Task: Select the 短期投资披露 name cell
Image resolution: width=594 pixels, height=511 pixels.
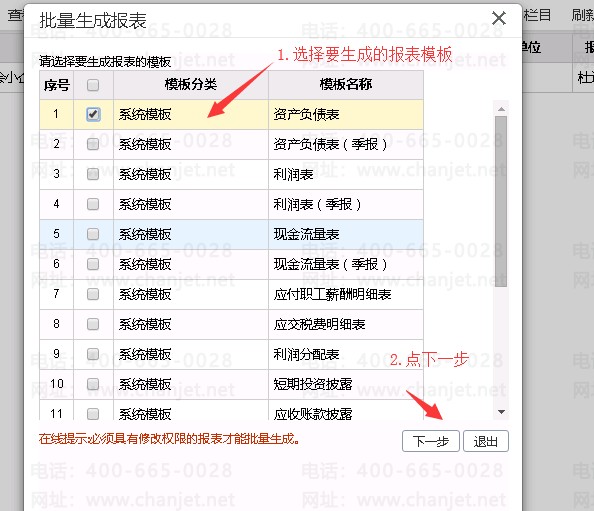Action: tap(345, 384)
